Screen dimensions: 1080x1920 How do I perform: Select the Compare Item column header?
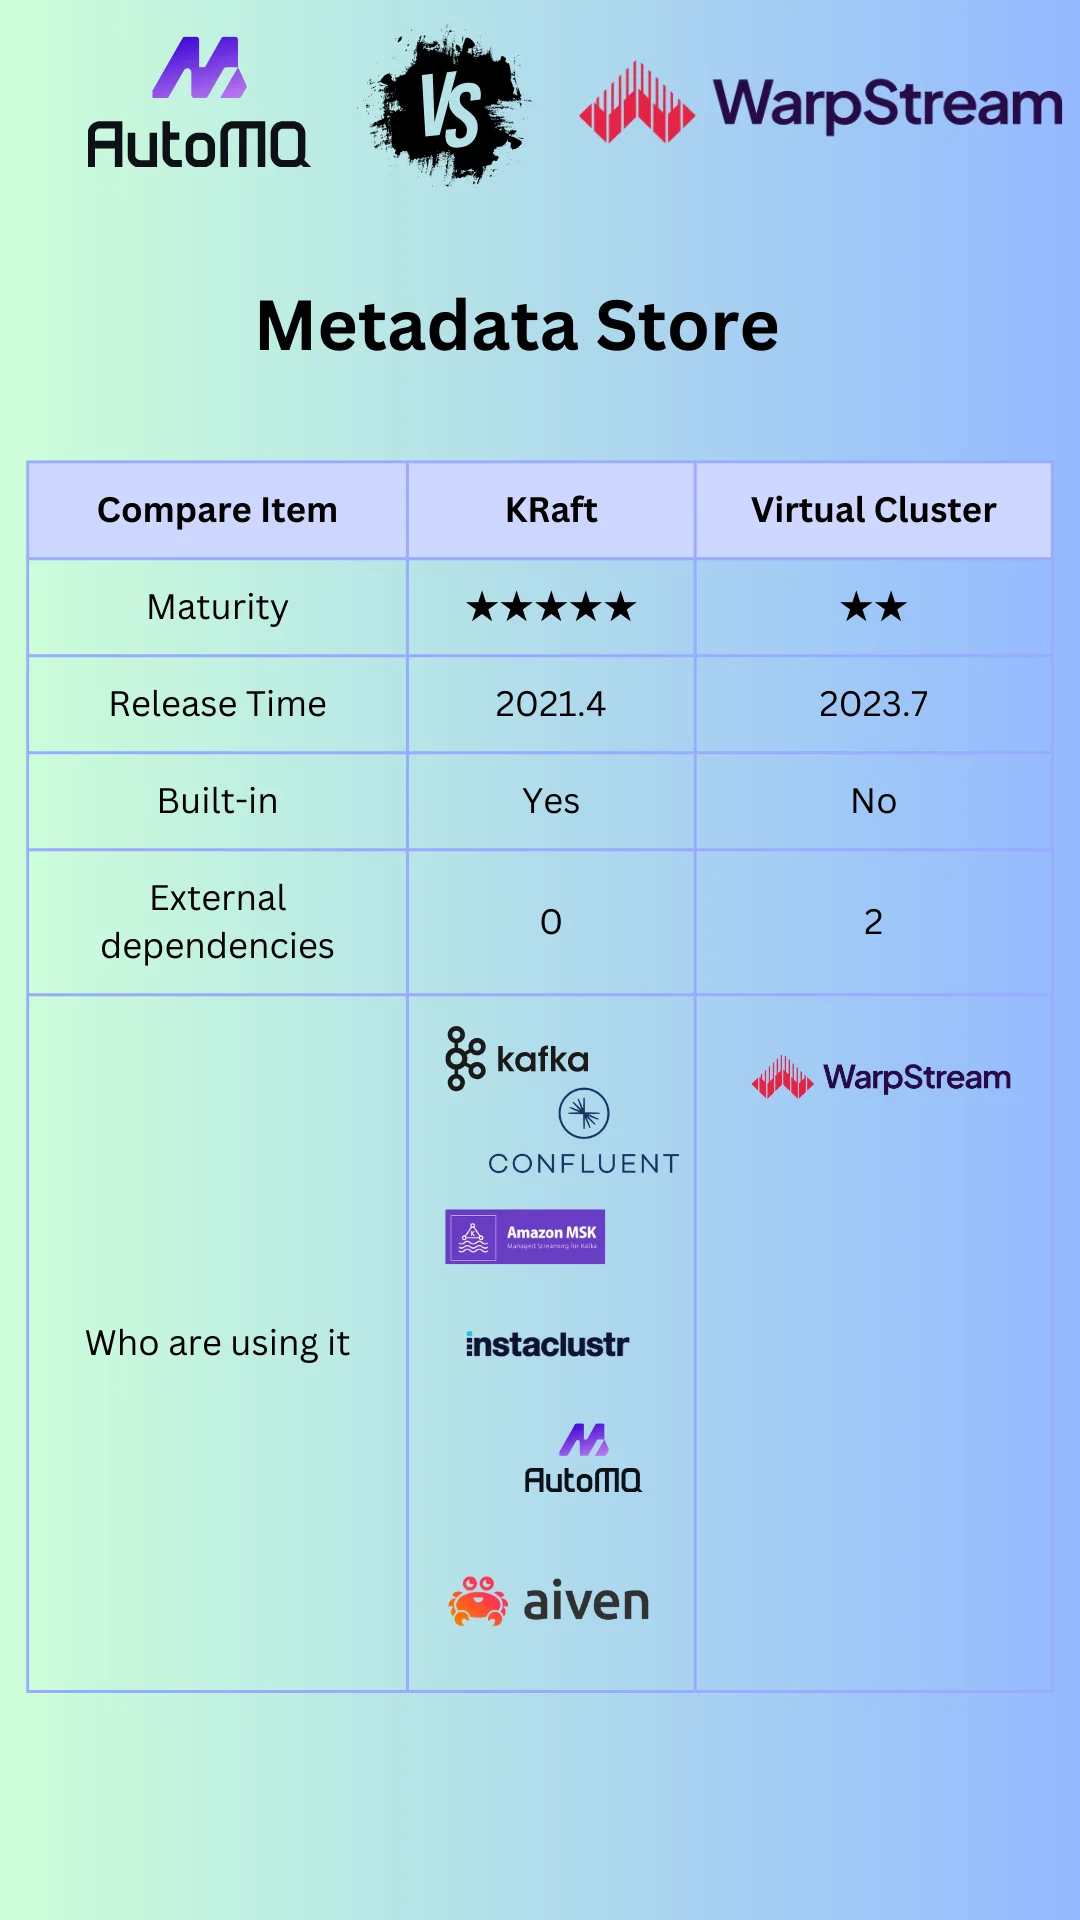(217, 510)
